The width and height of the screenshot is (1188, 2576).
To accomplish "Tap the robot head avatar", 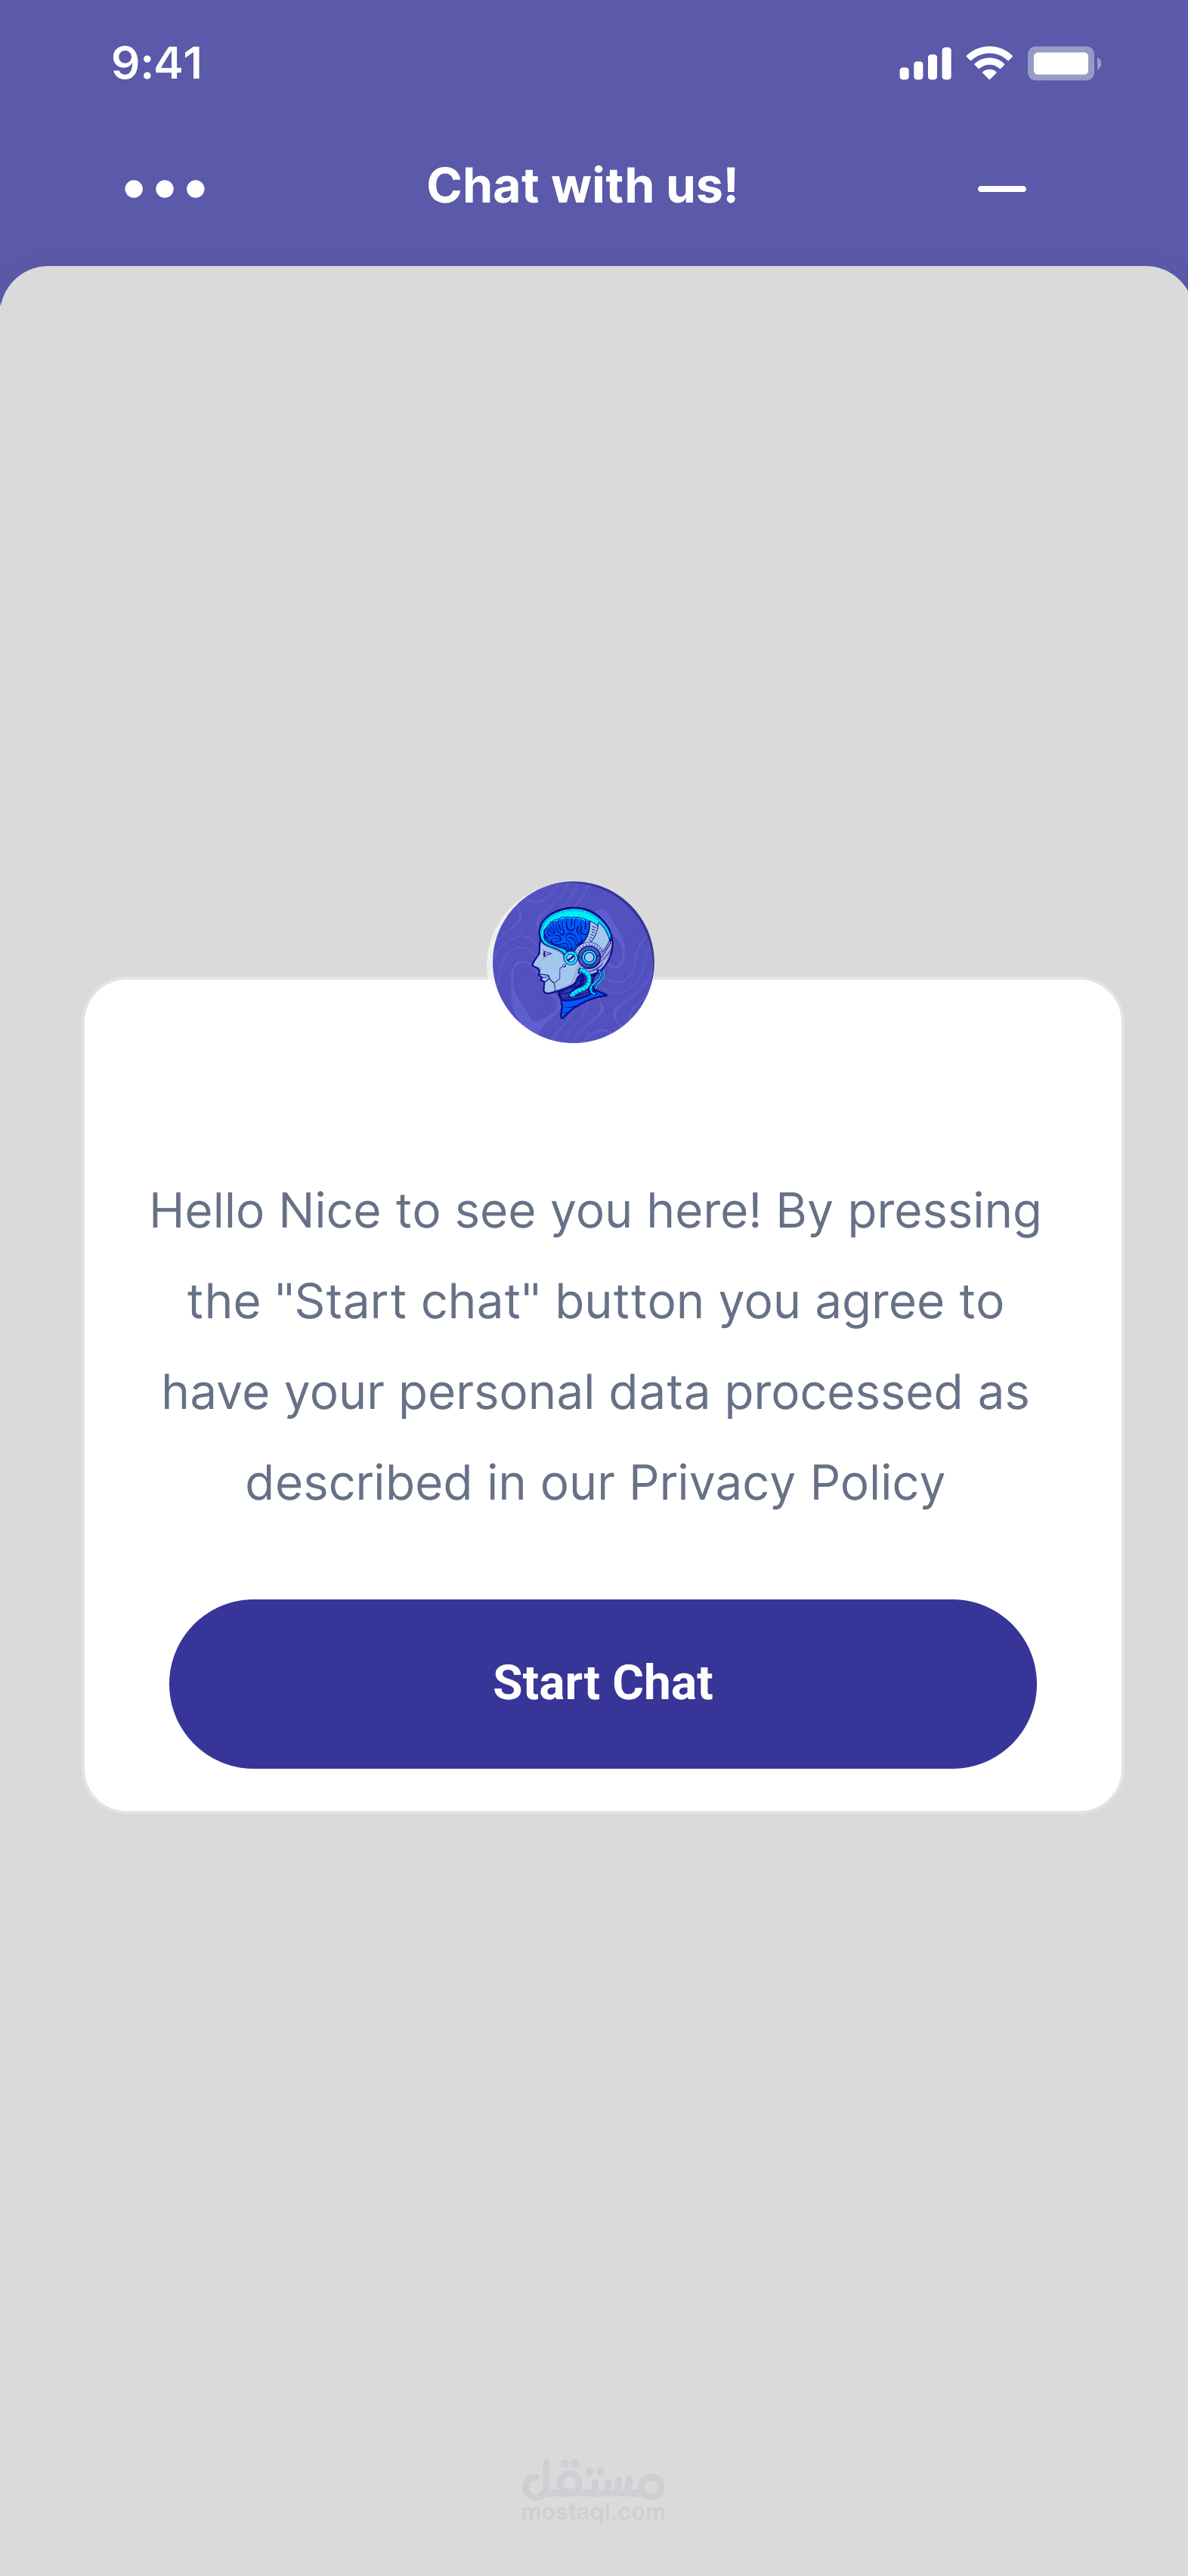I will coord(573,962).
